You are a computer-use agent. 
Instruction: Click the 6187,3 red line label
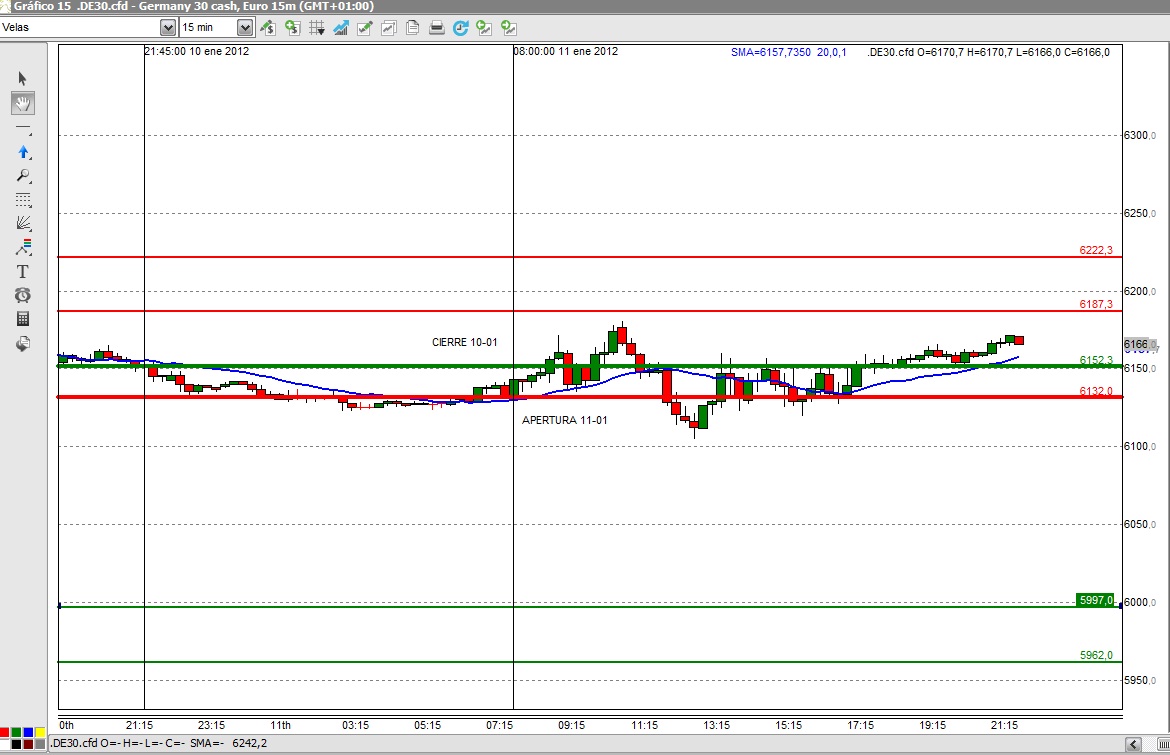point(1095,304)
